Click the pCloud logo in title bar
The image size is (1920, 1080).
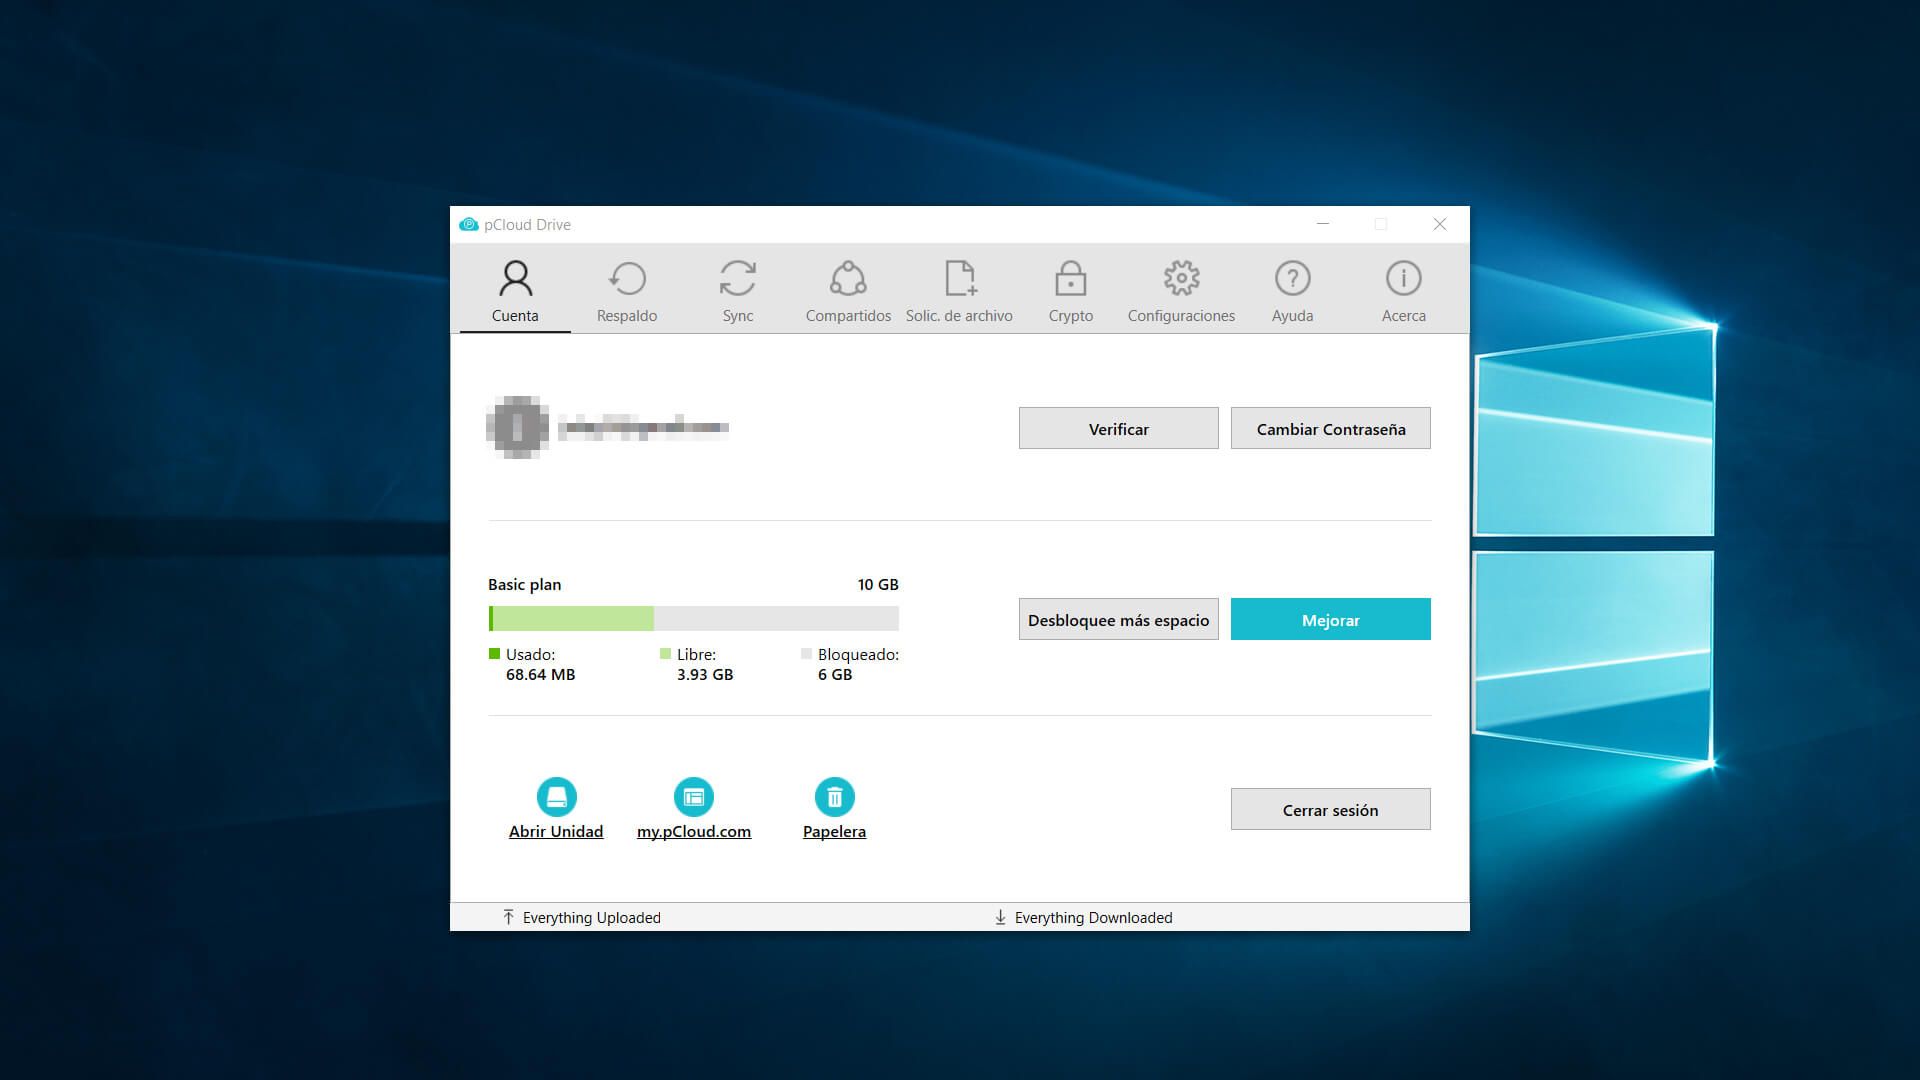[x=469, y=224]
